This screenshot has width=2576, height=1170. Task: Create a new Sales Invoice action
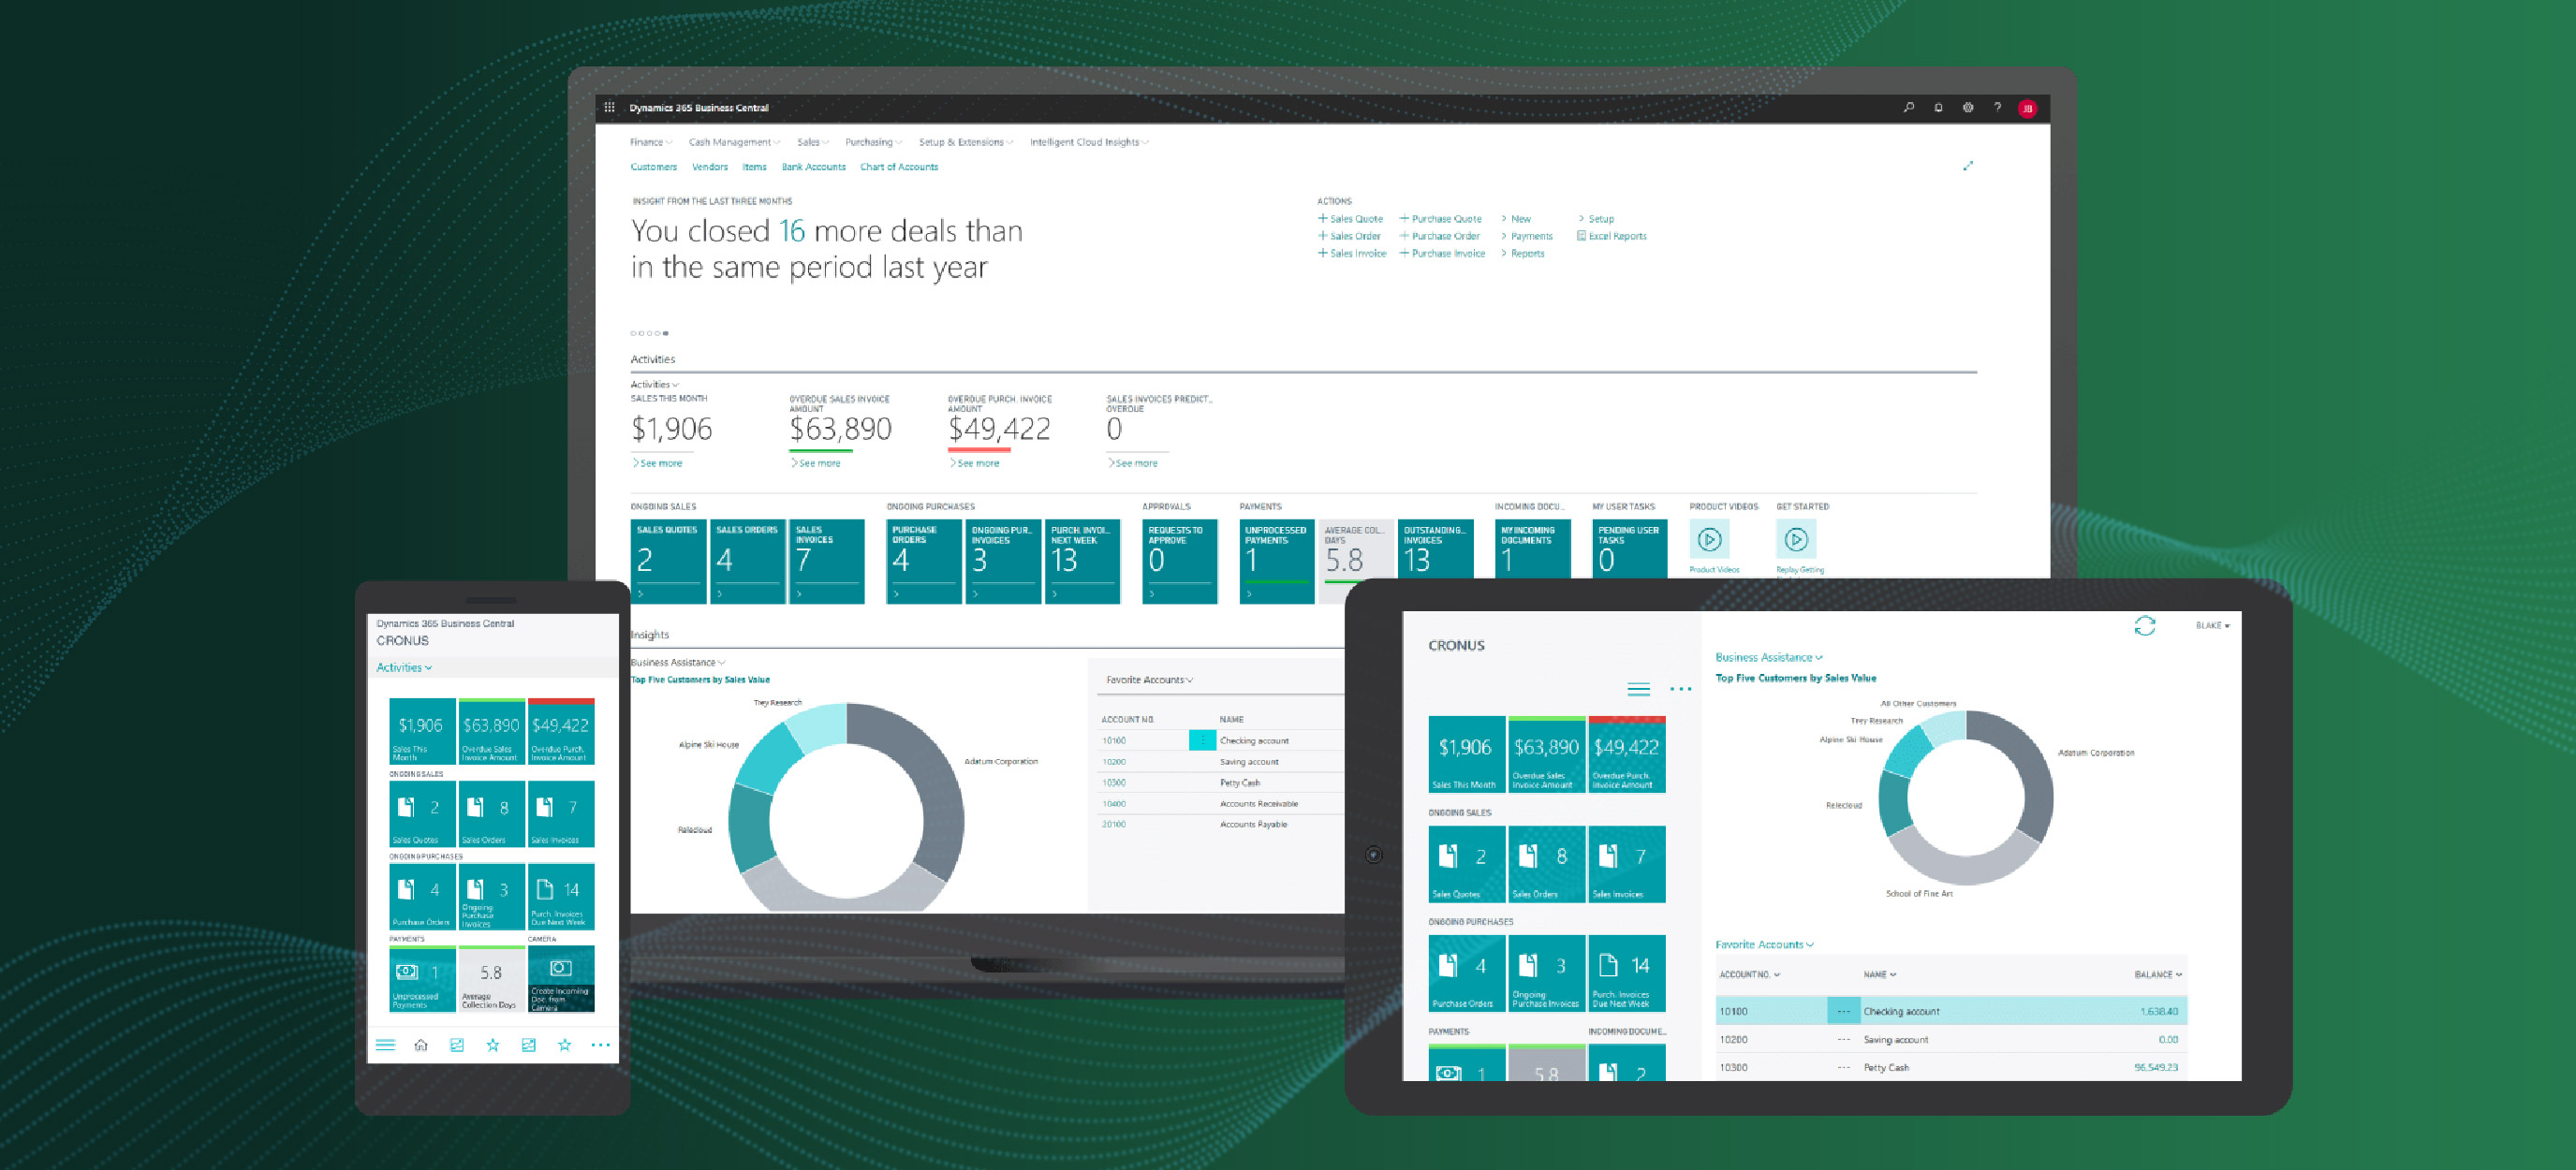(1352, 254)
